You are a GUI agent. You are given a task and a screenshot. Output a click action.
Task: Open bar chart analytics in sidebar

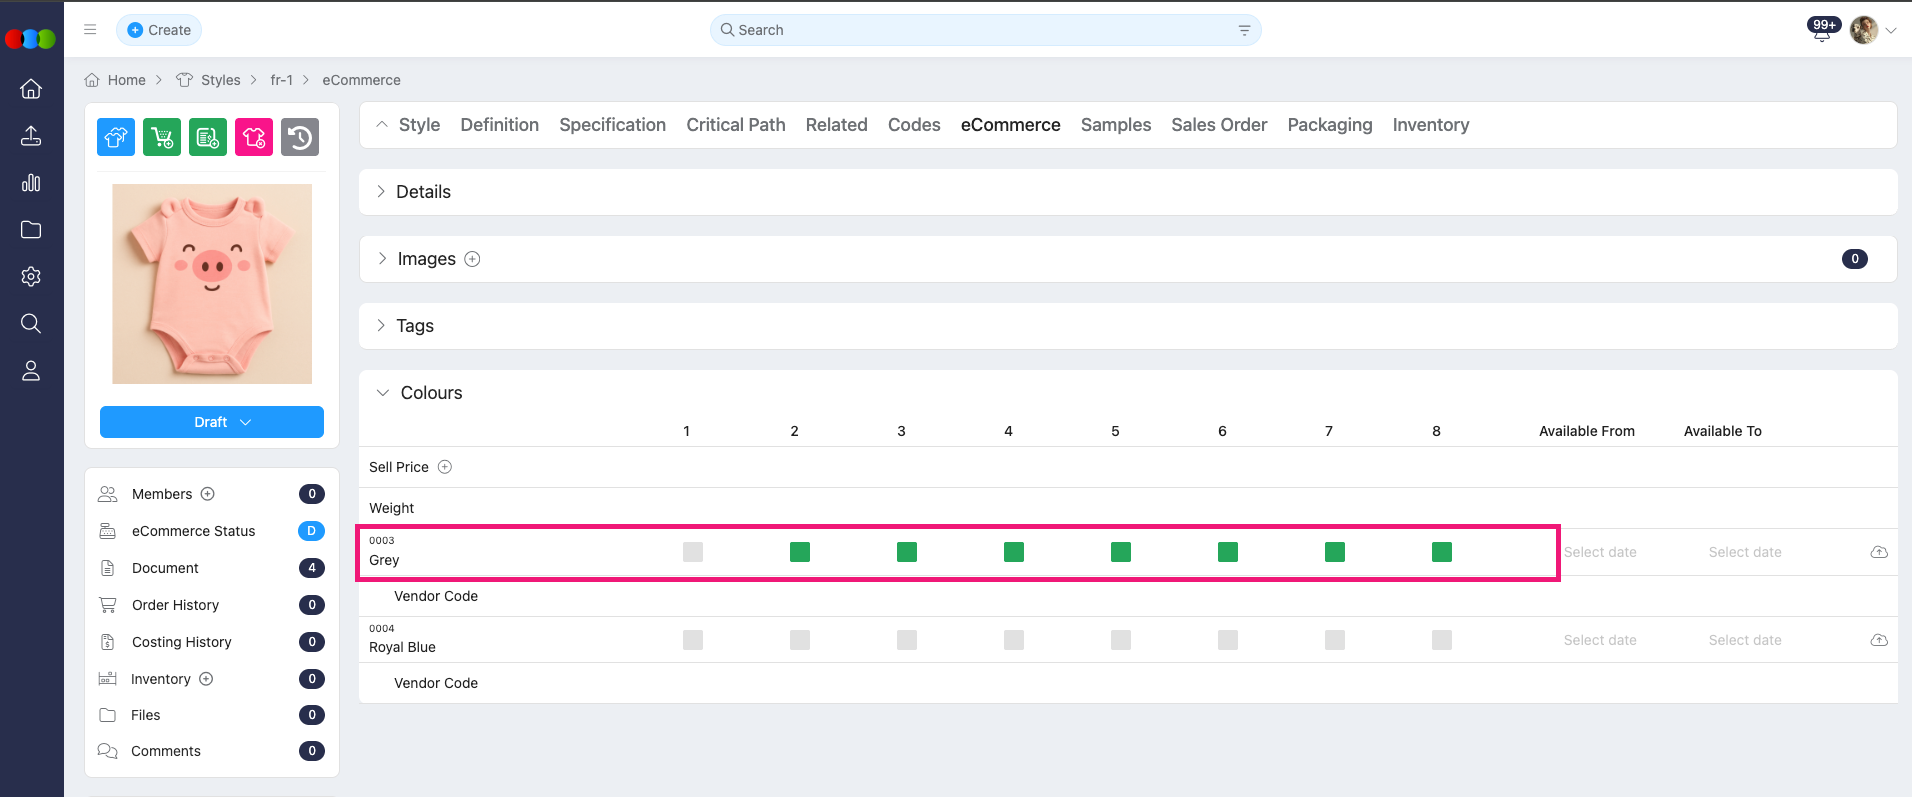(x=31, y=183)
